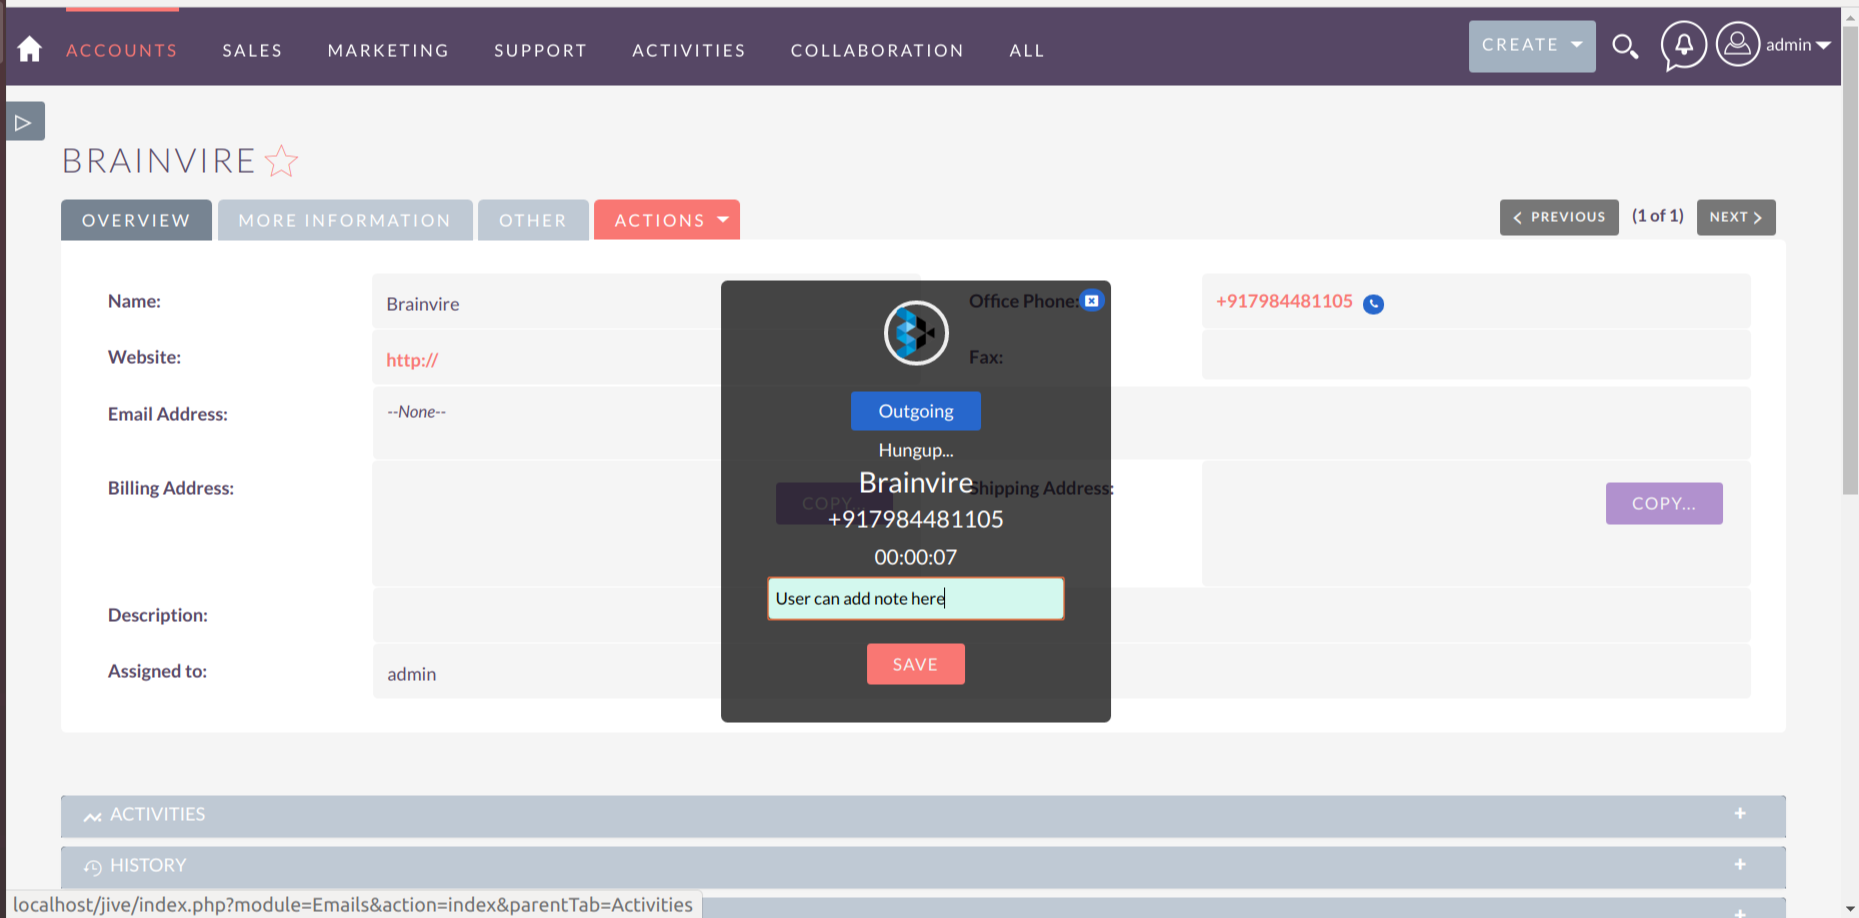This screenshot has height=918, width=1859.
Task: Click the BRAINVIRE page title
Action: click(159, 161)
